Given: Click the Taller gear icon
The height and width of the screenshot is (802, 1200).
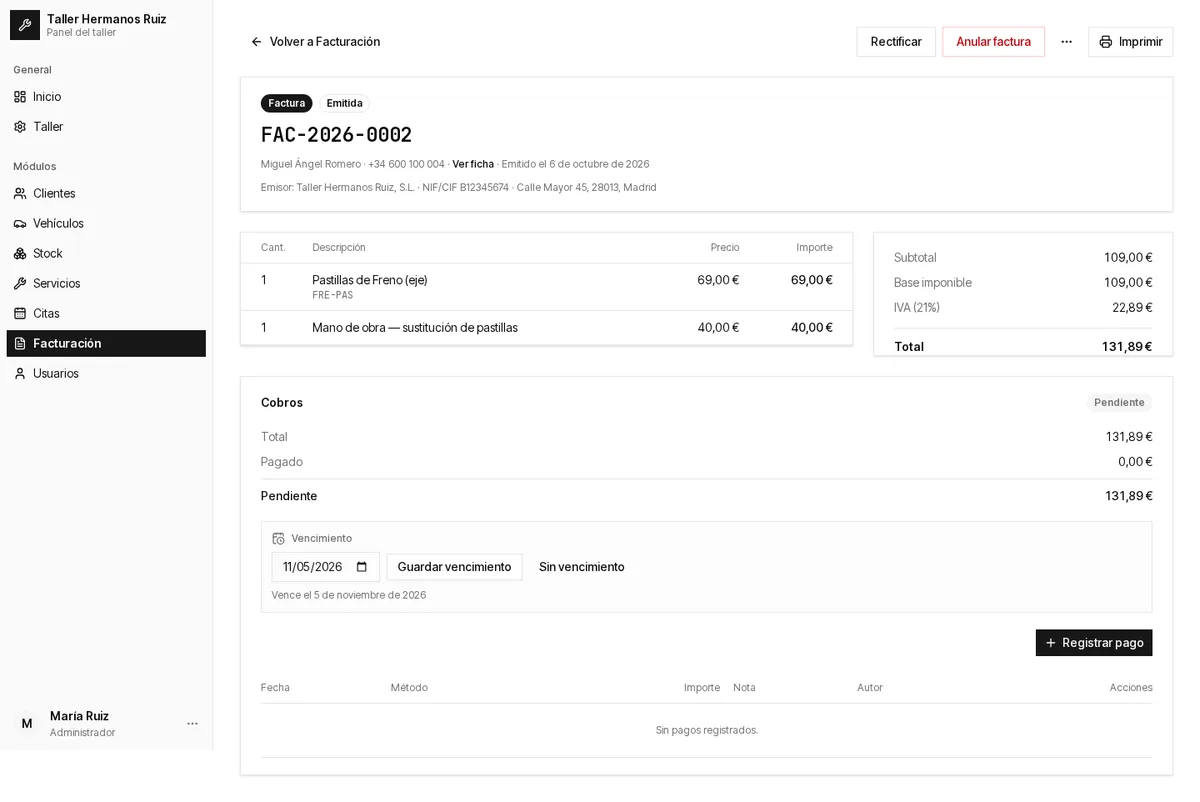Looking at the screenshot, I should pos(20,127).
